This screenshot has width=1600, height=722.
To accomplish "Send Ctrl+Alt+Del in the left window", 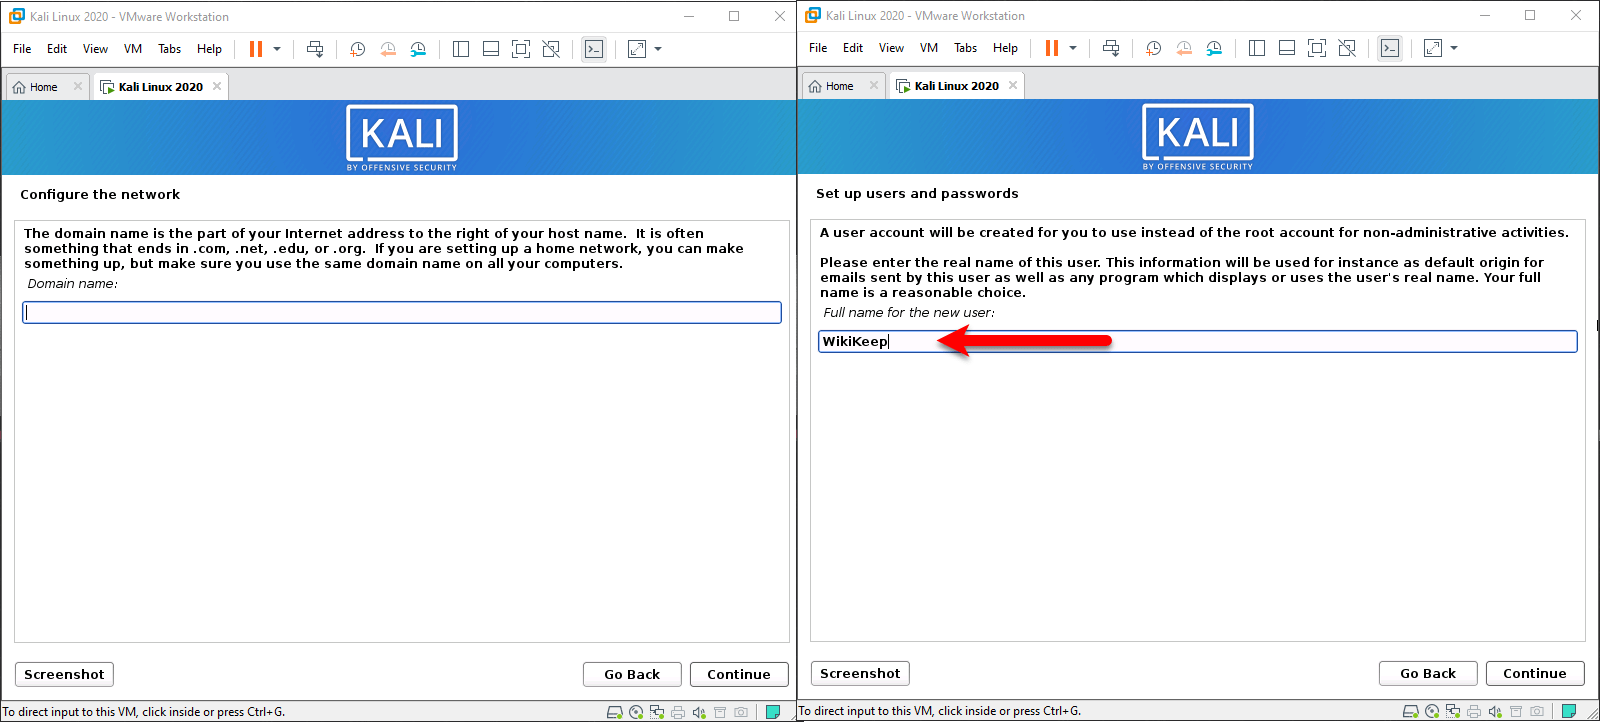I will 315,49.
